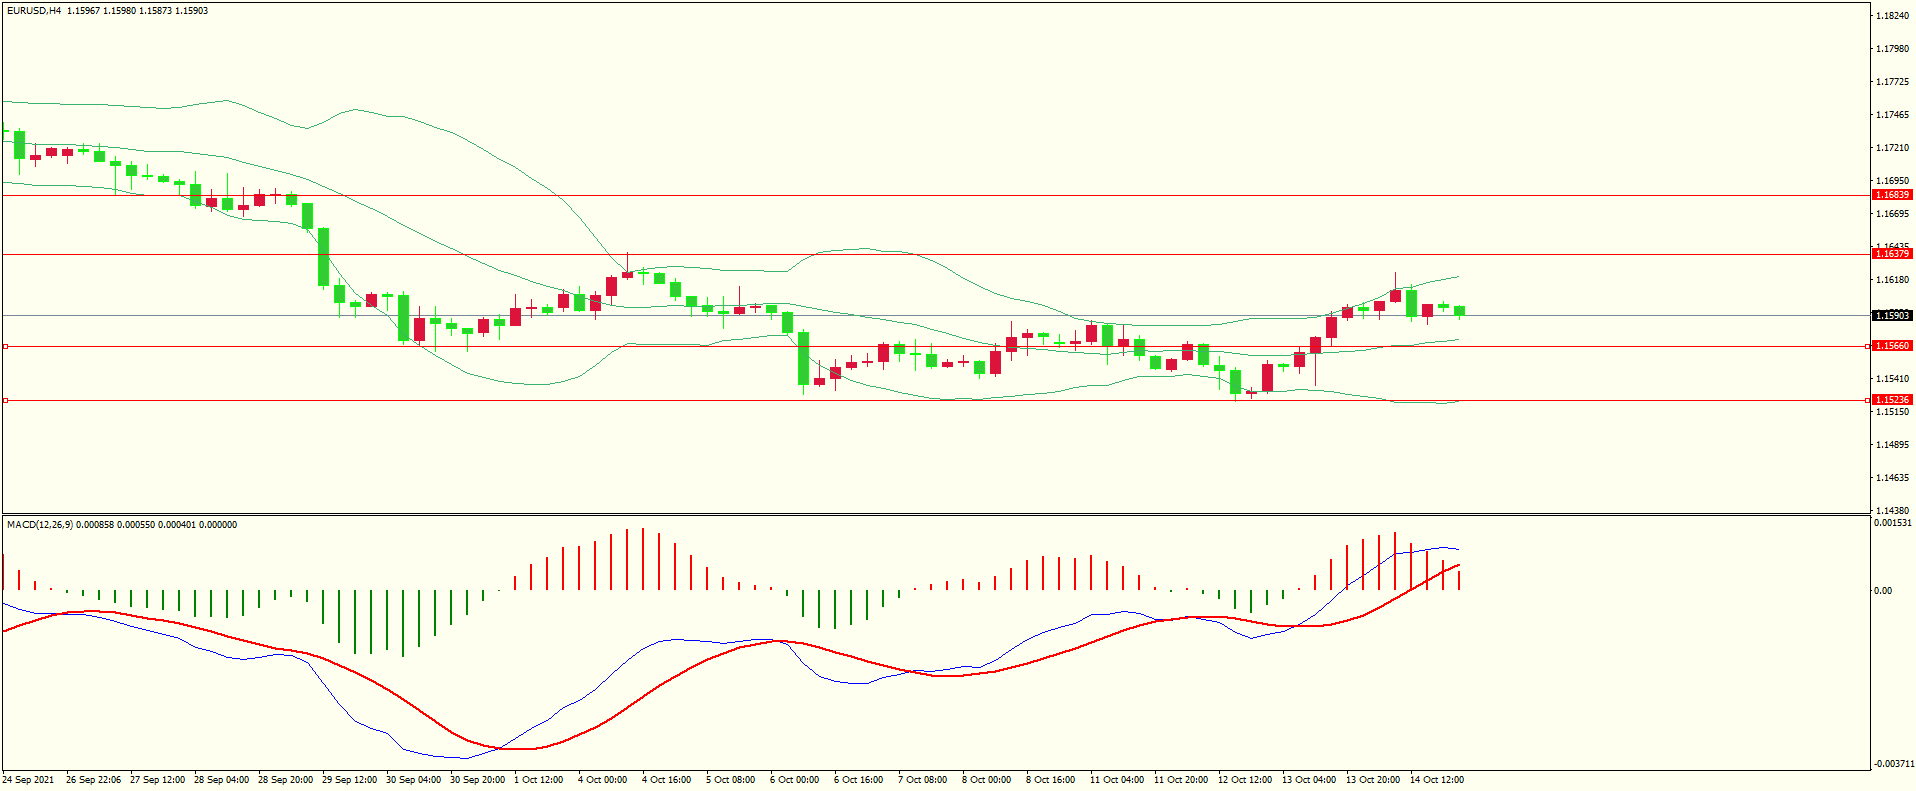Click the red 1.15236 price level tag
This screenshot has width=1916, height=791.
coord(1891,400)
